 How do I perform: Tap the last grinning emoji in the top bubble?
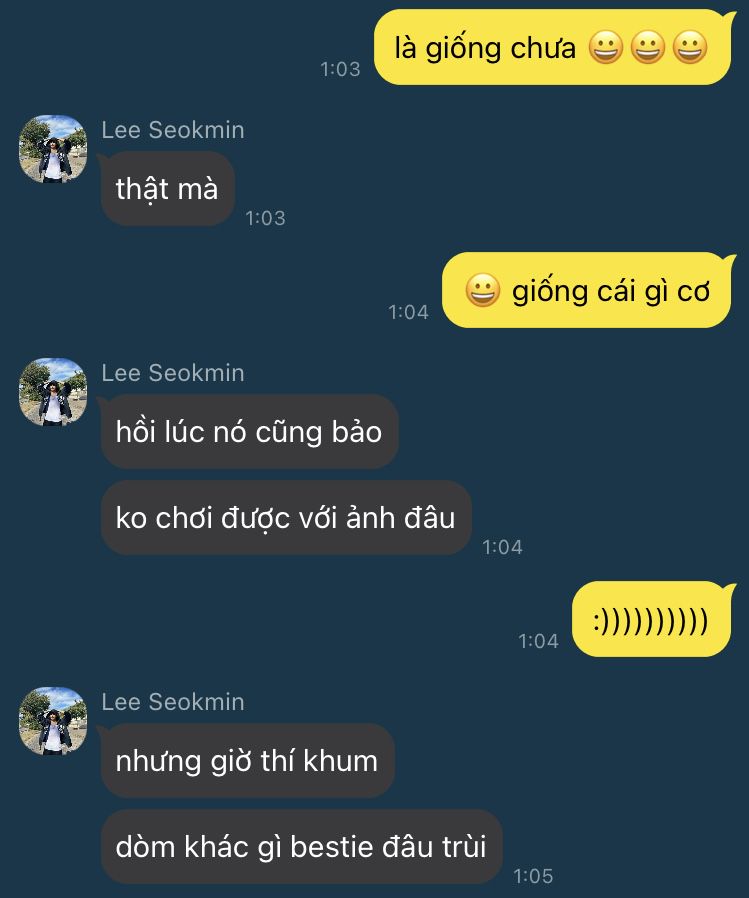(x=690, y=48)
